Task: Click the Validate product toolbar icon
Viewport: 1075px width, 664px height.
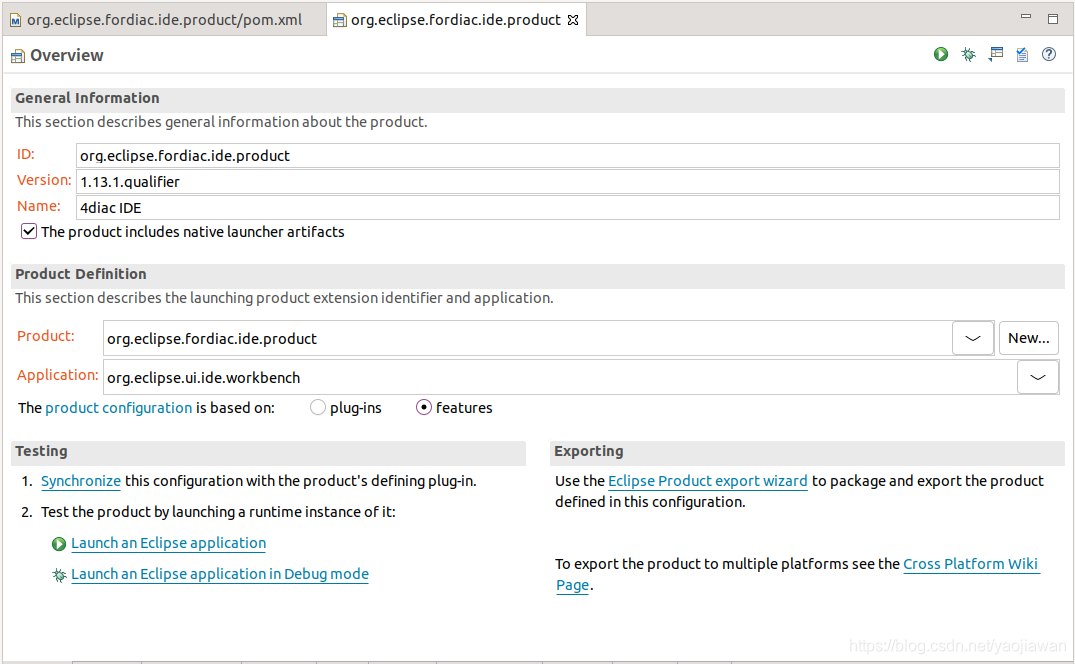Action: 1022,55
